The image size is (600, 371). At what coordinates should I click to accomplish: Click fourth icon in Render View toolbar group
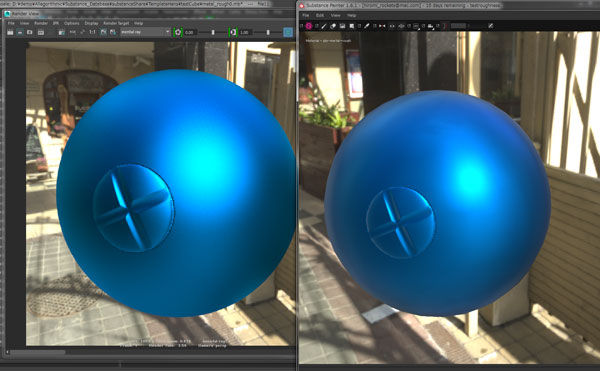click(x=41, y=33)
